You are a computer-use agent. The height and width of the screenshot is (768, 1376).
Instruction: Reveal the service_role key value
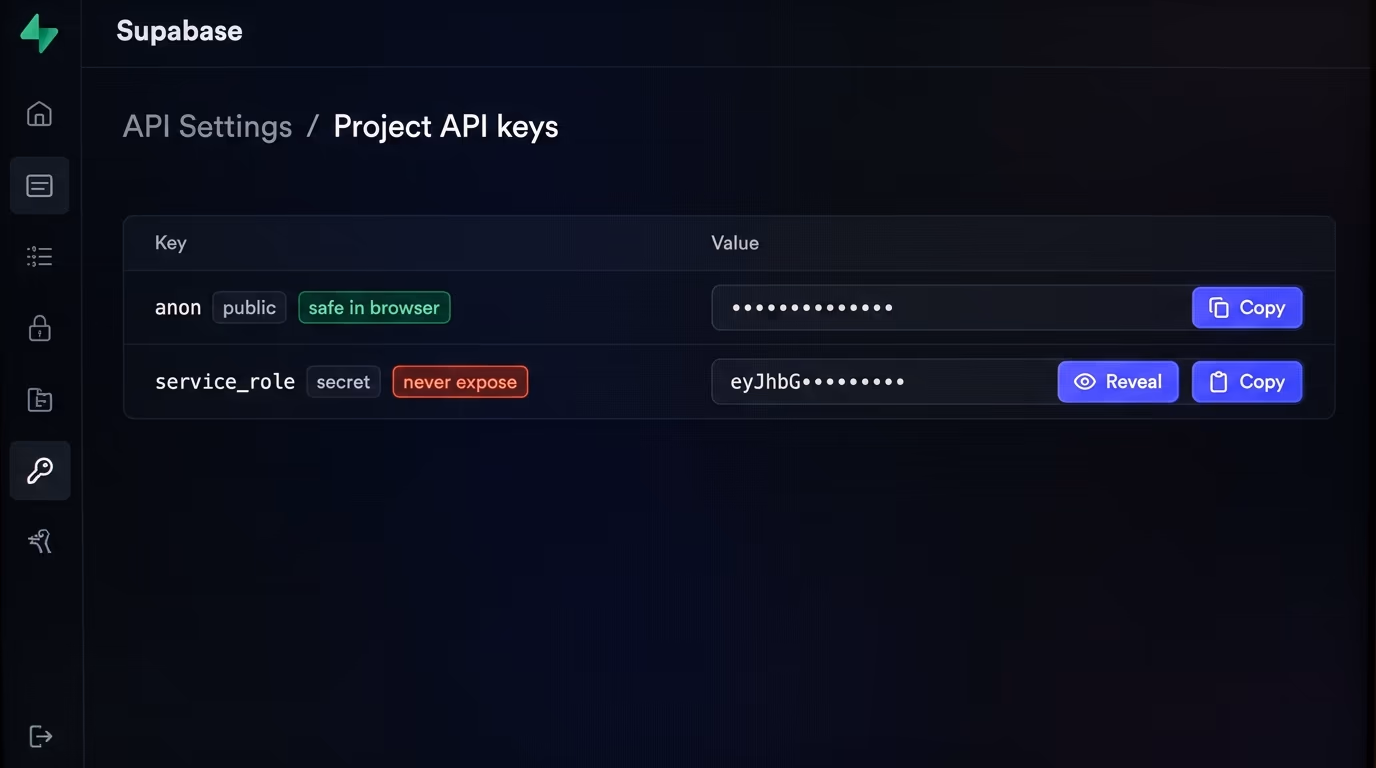pyautogui.click(x=1118, y=382)
